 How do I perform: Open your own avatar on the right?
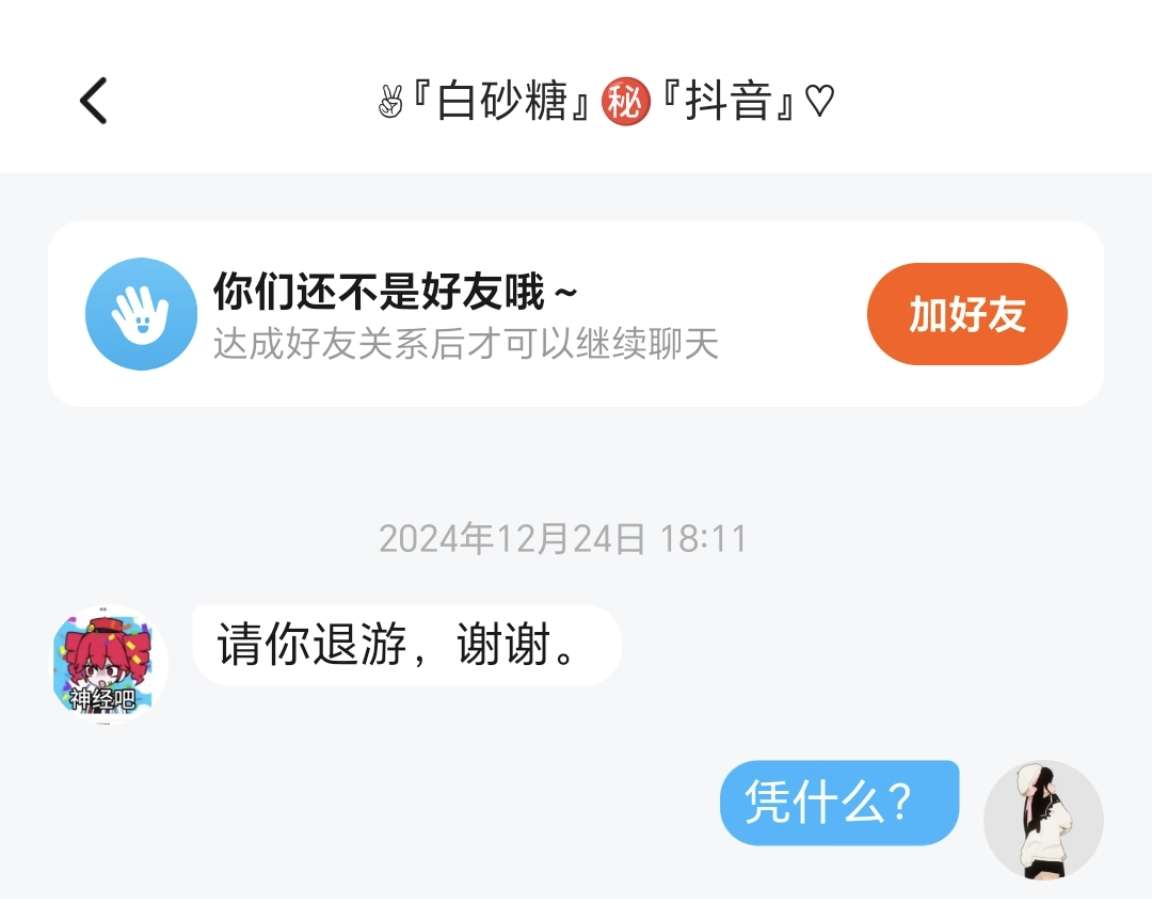[x=1043, y=819]
